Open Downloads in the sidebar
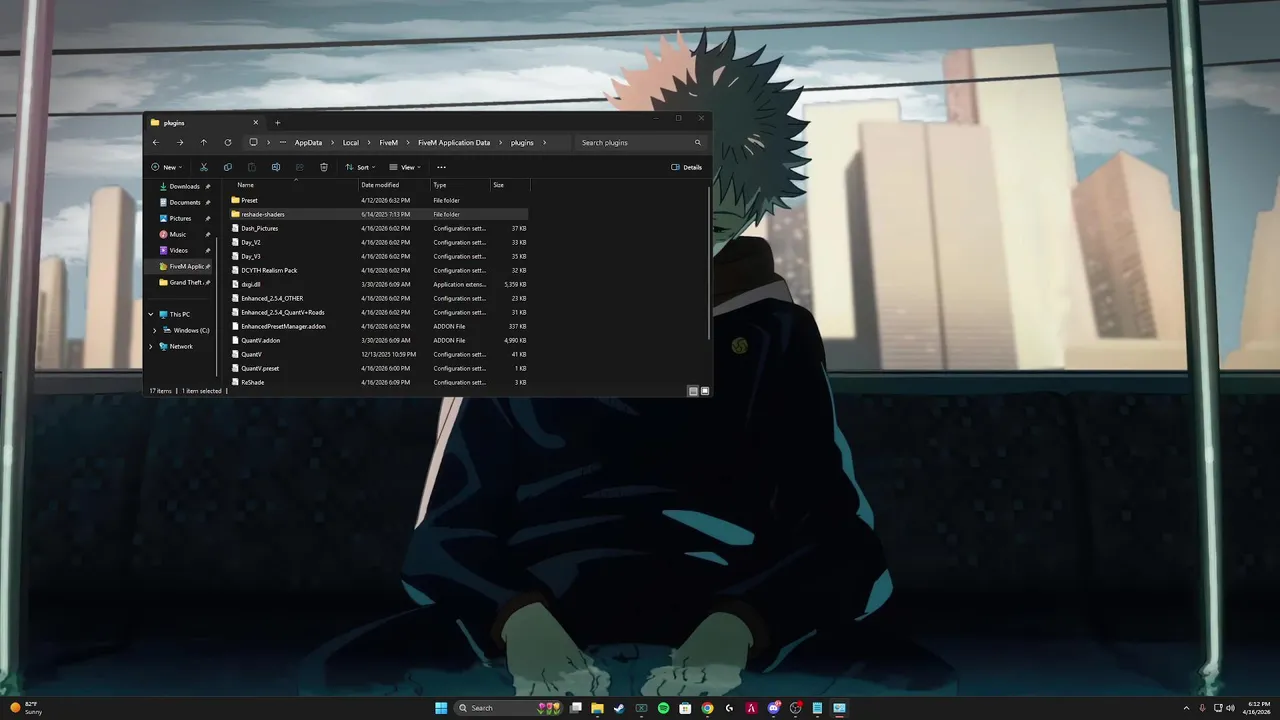The width and height of the screenshot is (1280, 720). tap(184, 186)
